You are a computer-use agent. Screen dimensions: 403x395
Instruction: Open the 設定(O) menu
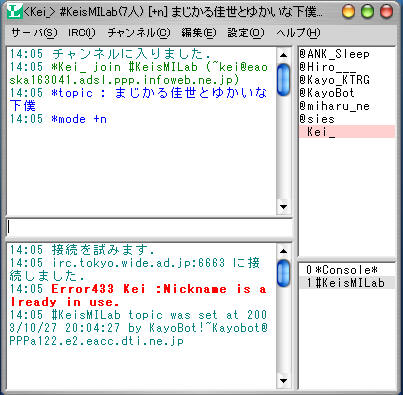pos(246,33)
